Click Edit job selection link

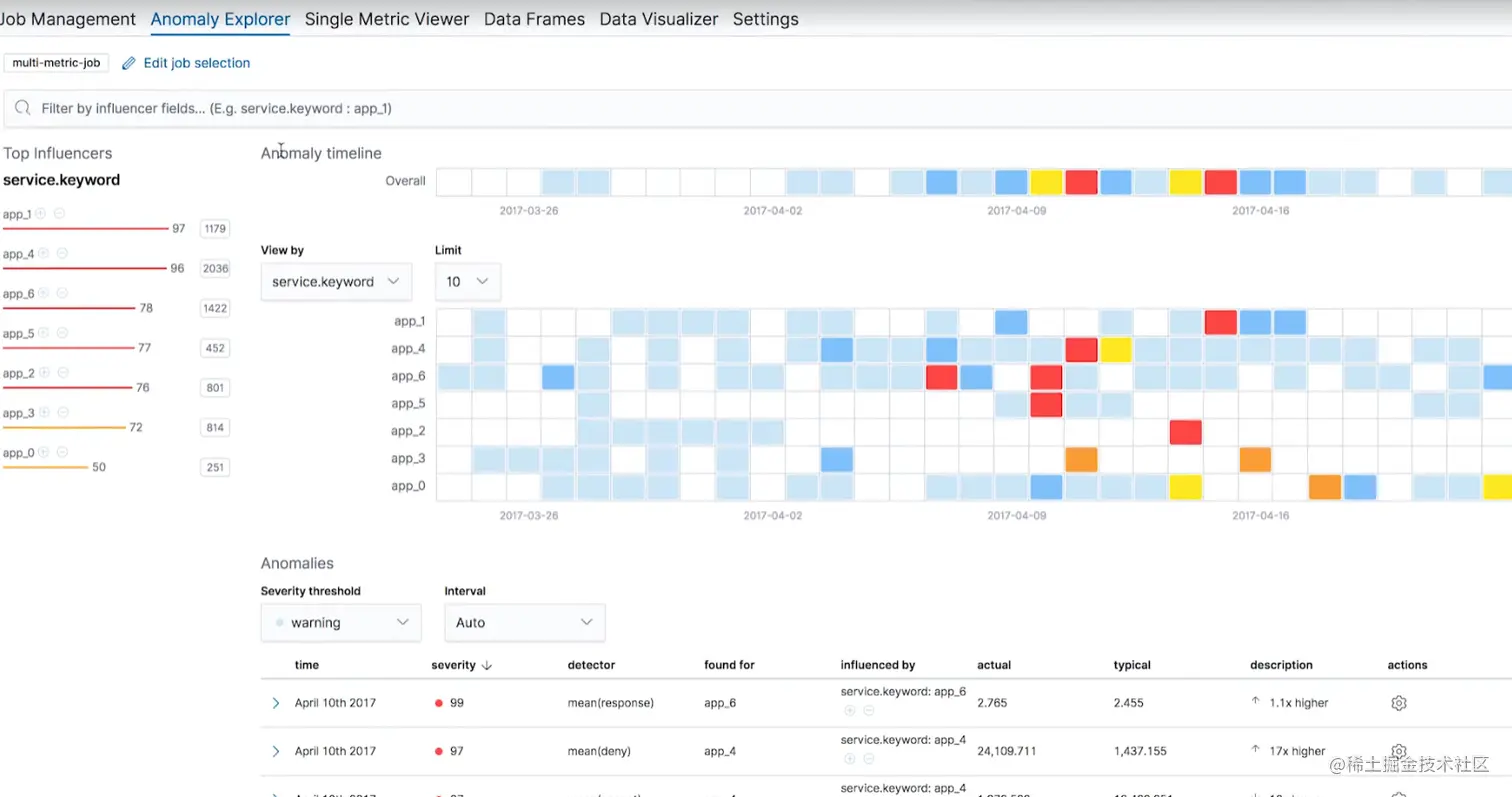click(x=197, y=63)
